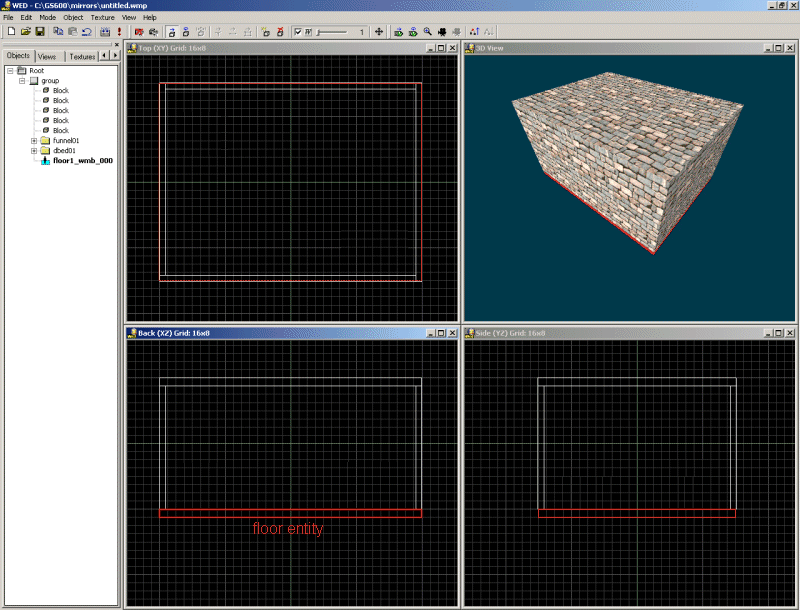Adjust the toolbar snap value slider
Image resolution: width=800 pixels, height=610 pixels.
[x=332, y=32]
